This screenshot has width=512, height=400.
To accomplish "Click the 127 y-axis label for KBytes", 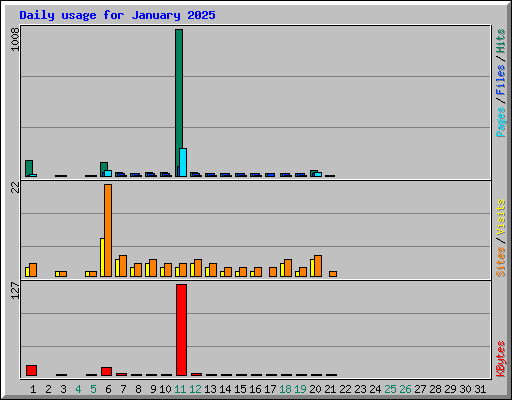I will click(x=15, y=290).
